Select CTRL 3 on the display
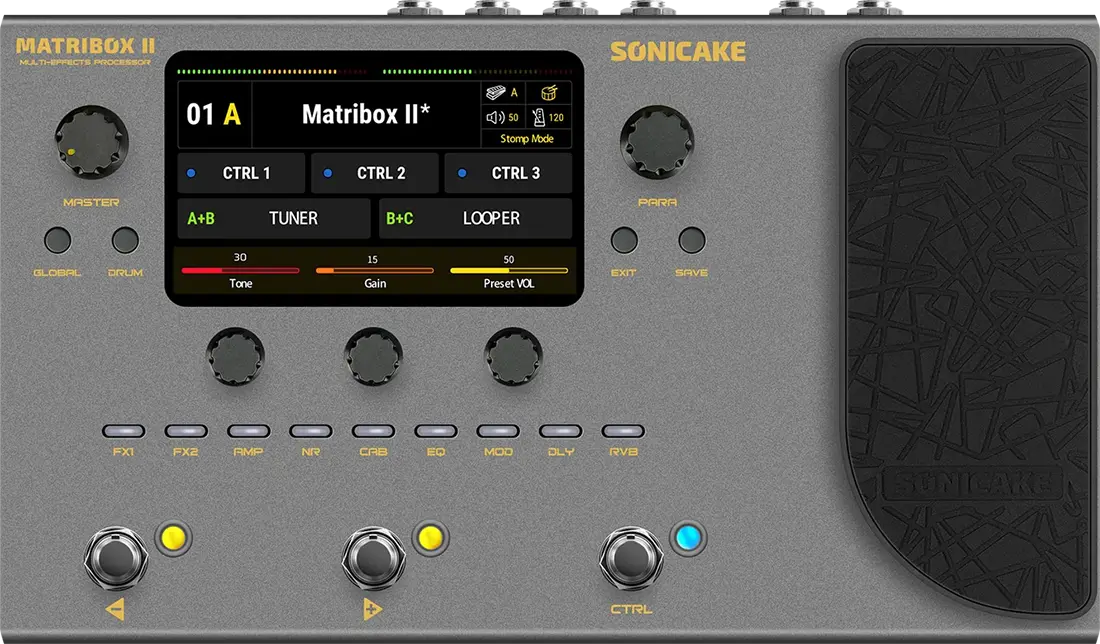1100x644 pixels. coord(509,173)
